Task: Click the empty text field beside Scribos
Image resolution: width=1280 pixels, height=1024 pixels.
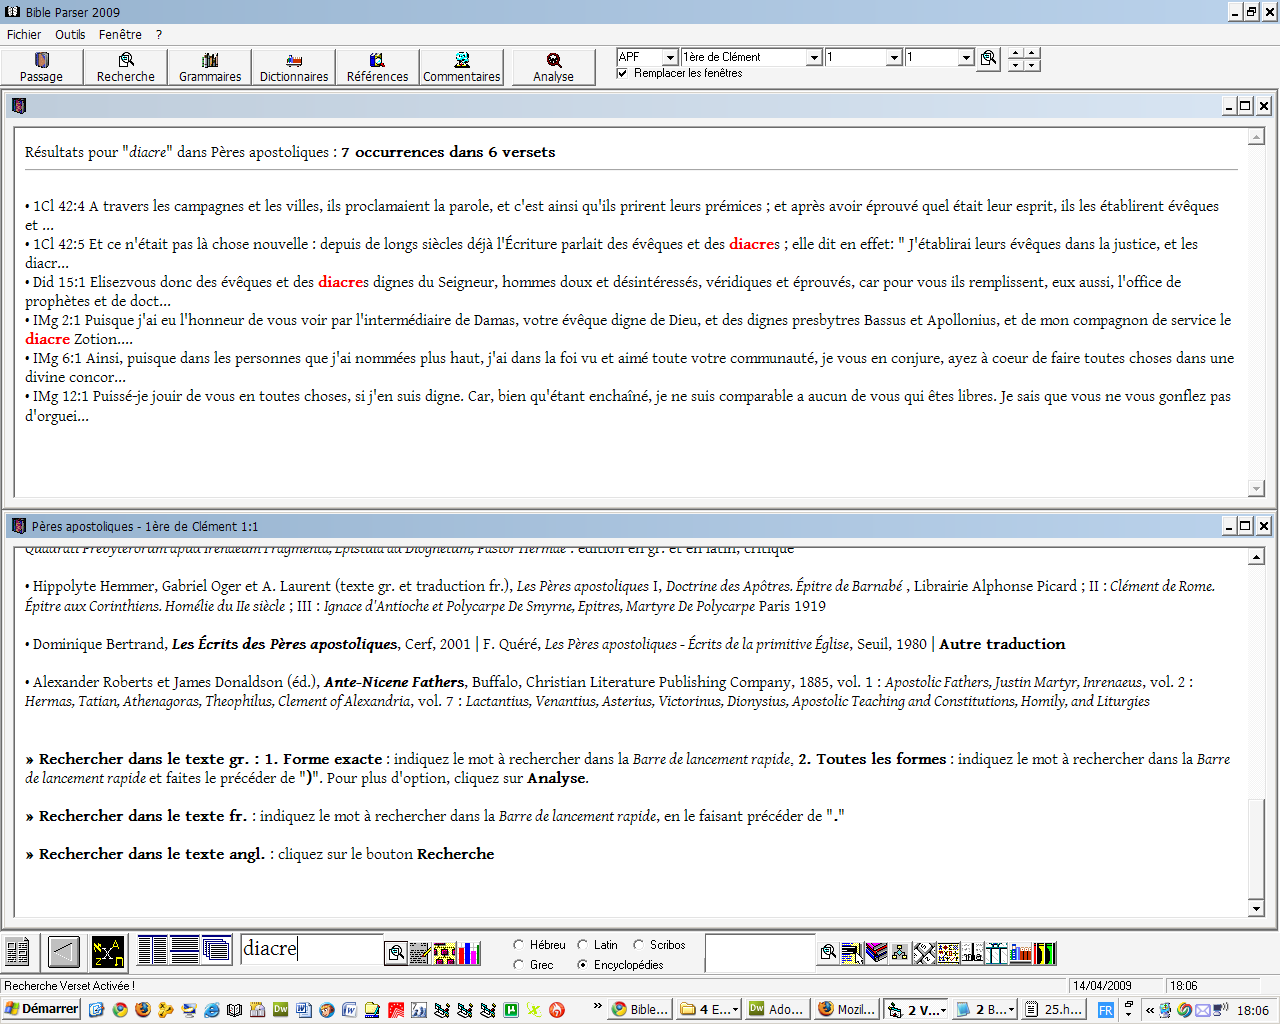Action: point(760,952)
